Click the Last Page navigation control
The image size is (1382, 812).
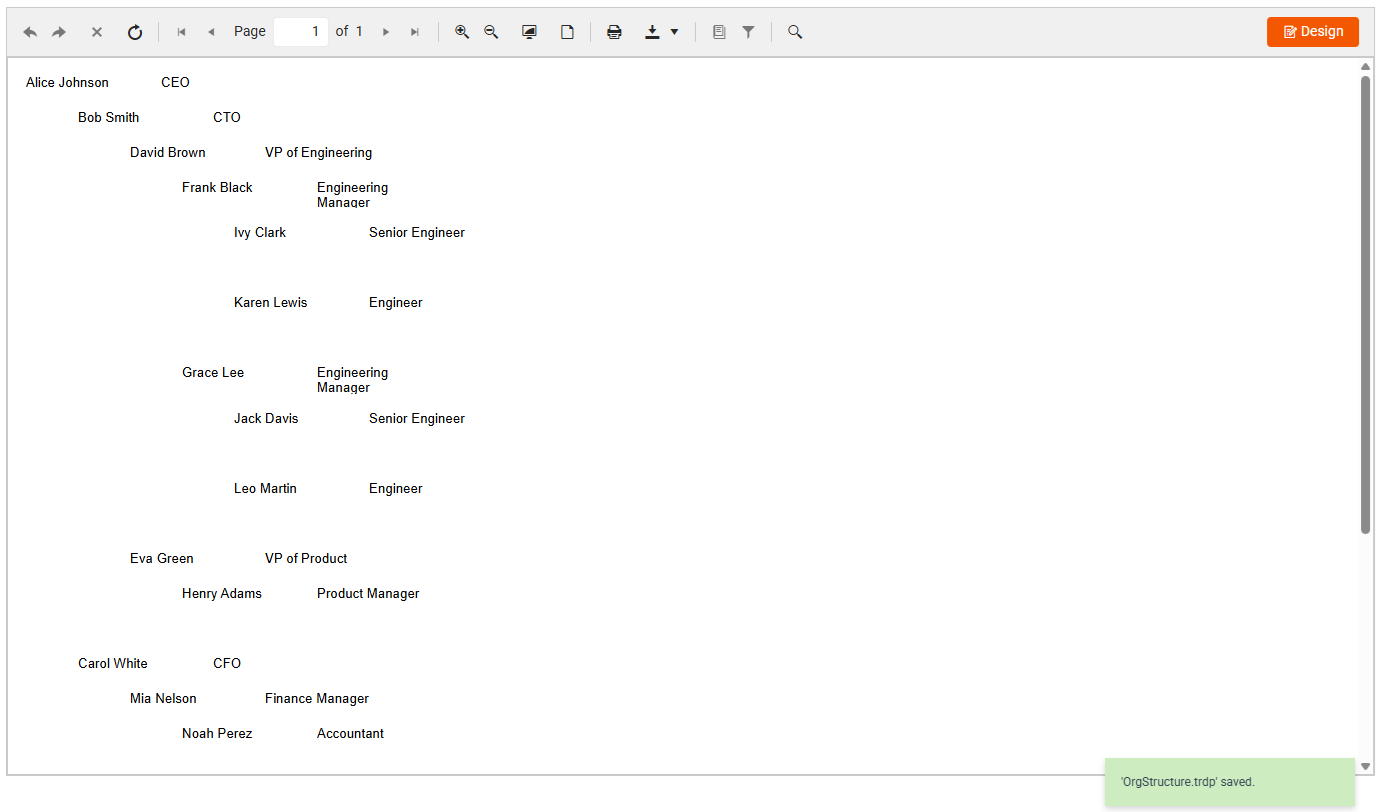(x=415, y=31)
